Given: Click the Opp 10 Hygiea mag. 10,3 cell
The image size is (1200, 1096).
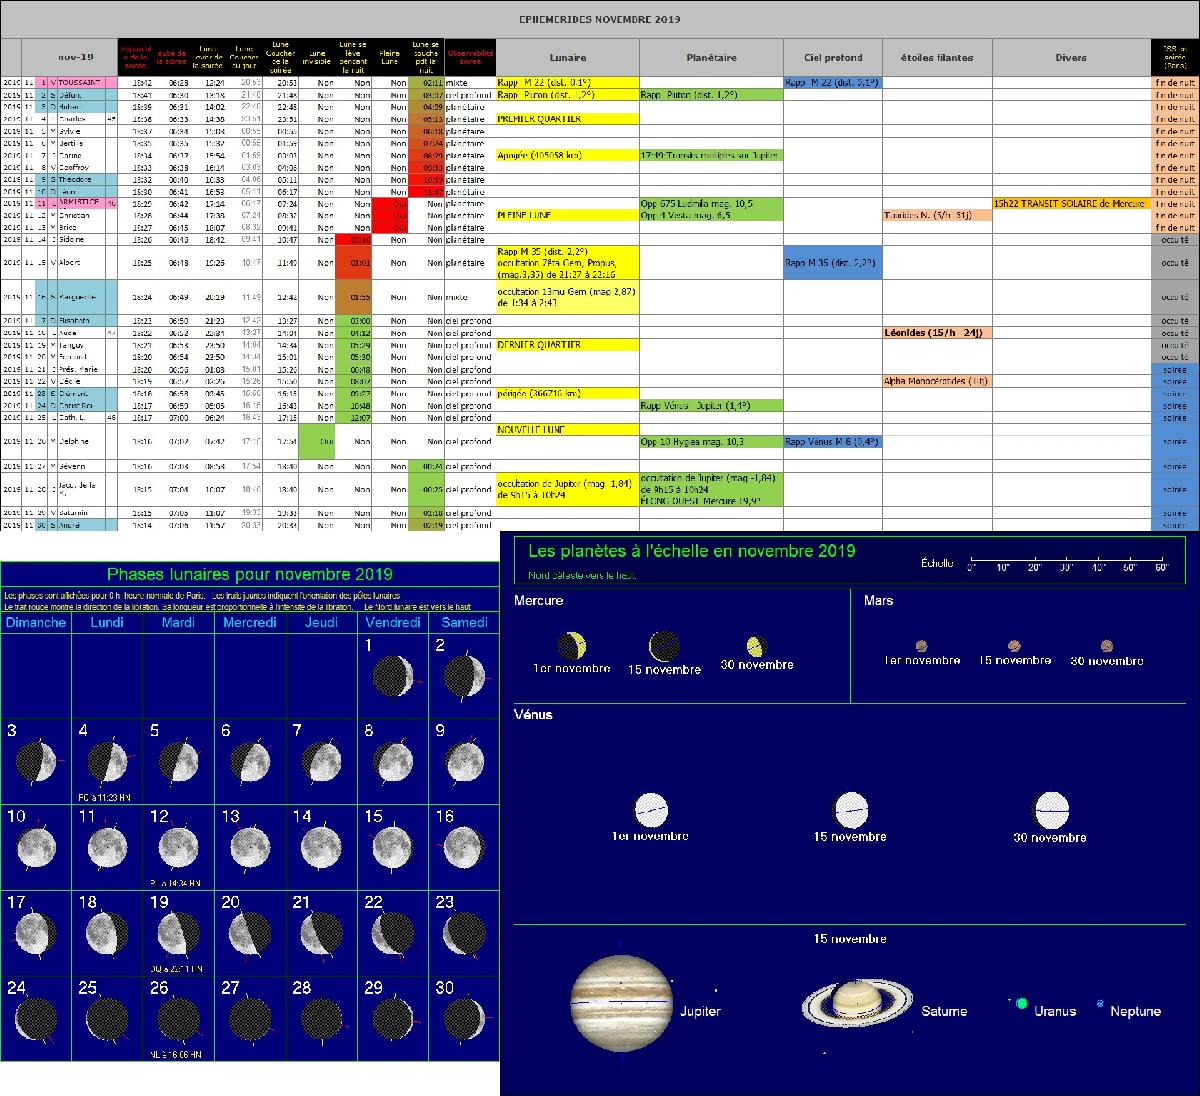Looking at the screenshot, I should click(x=712, y=442).
